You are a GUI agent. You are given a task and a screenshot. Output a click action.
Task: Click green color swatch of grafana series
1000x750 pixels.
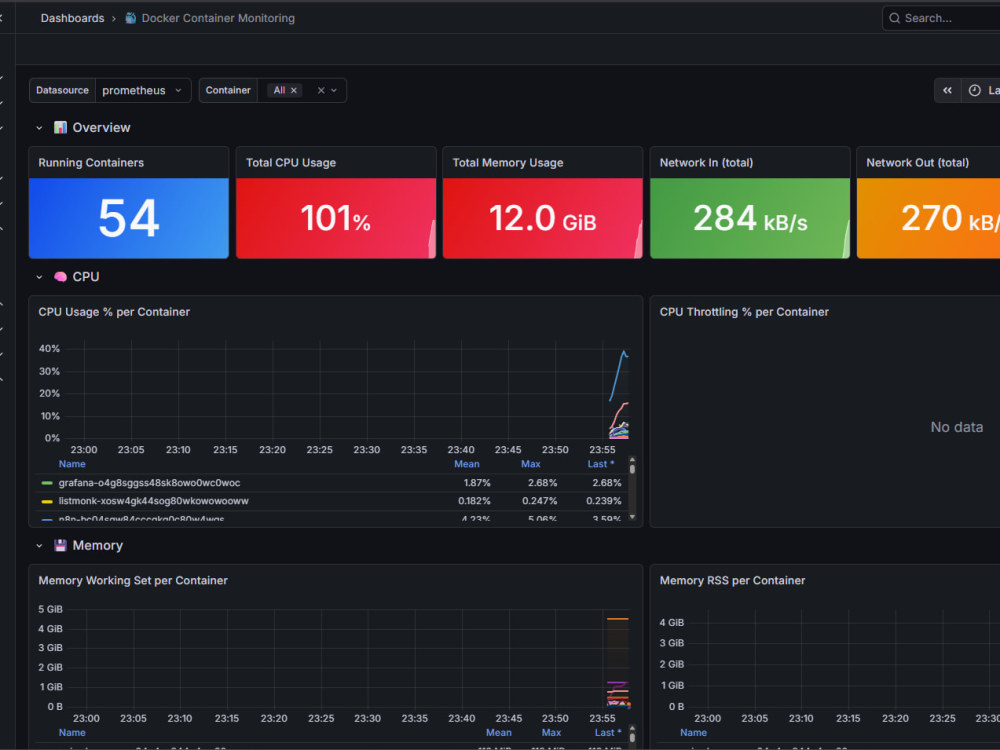pyautogui.click(x=47, y=483)
